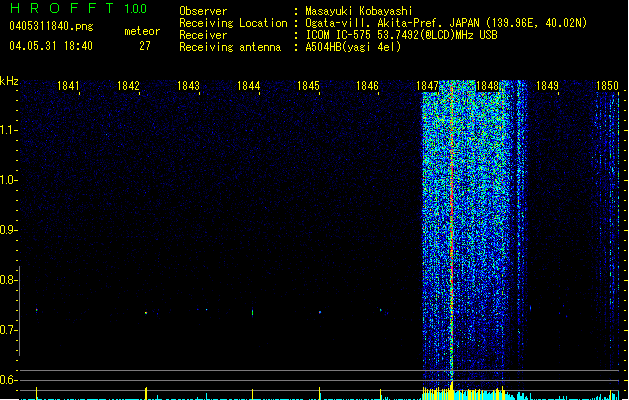Select the date stamp 04.05.31 18:40
This screenshot has height=400, width=629.
pyautogui.click(x=51, y=46)
